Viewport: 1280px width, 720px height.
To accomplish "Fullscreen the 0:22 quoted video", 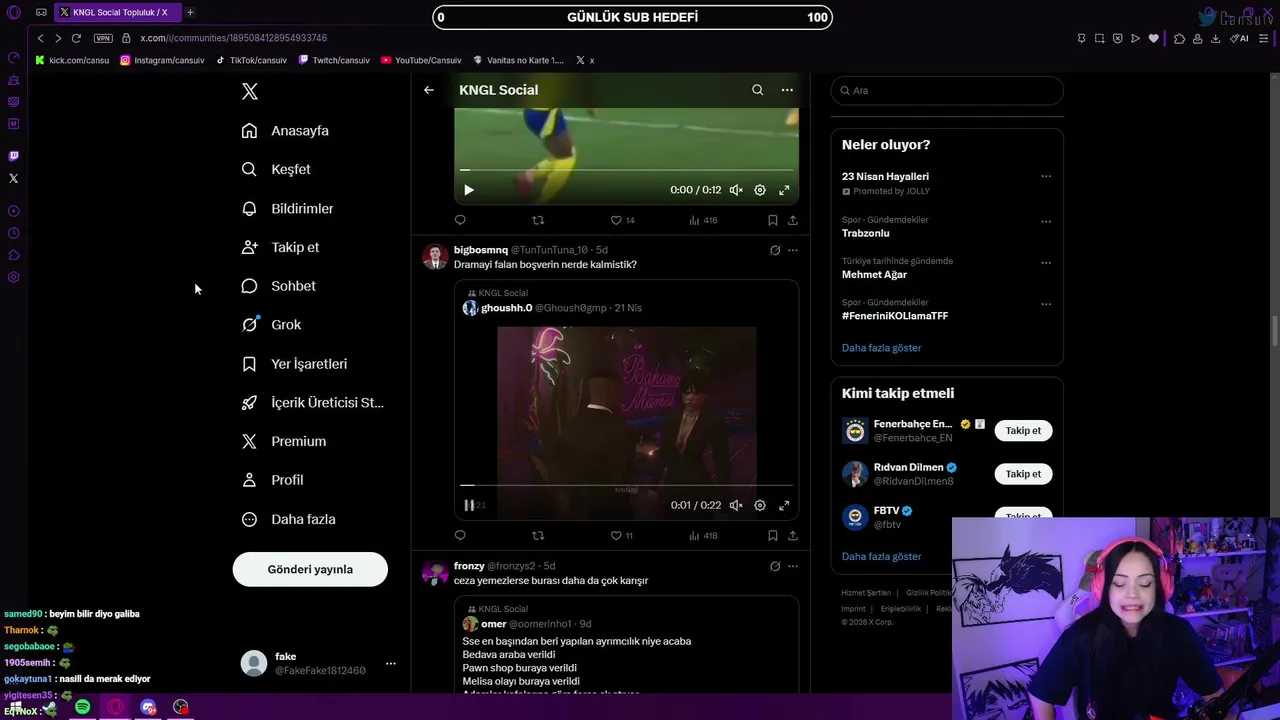I will pos(784,505).
